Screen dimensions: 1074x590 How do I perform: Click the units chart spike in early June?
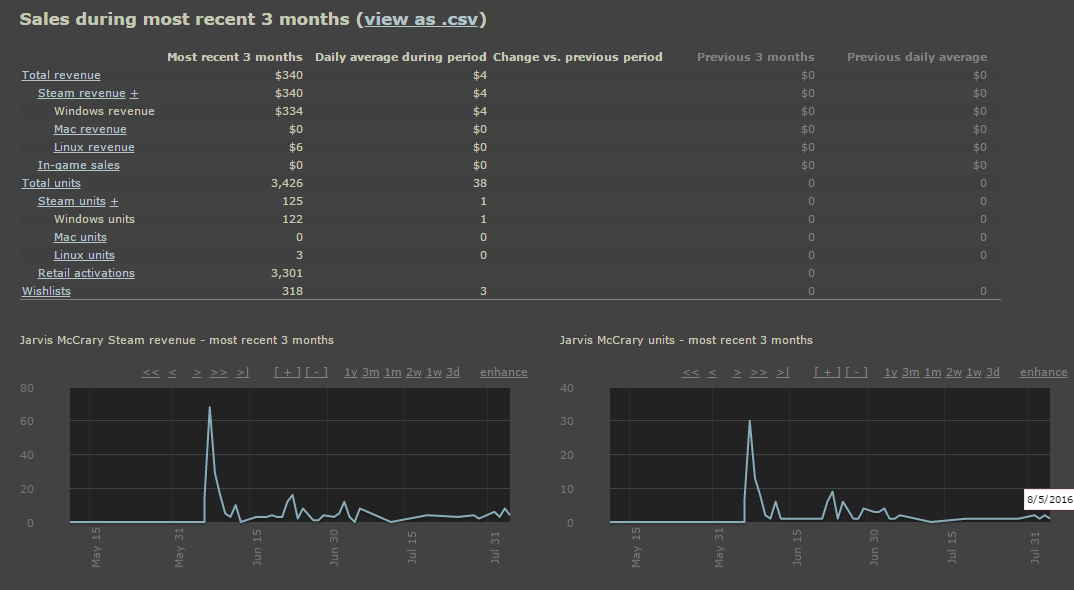pyautogui.click(x=749, y=421)
